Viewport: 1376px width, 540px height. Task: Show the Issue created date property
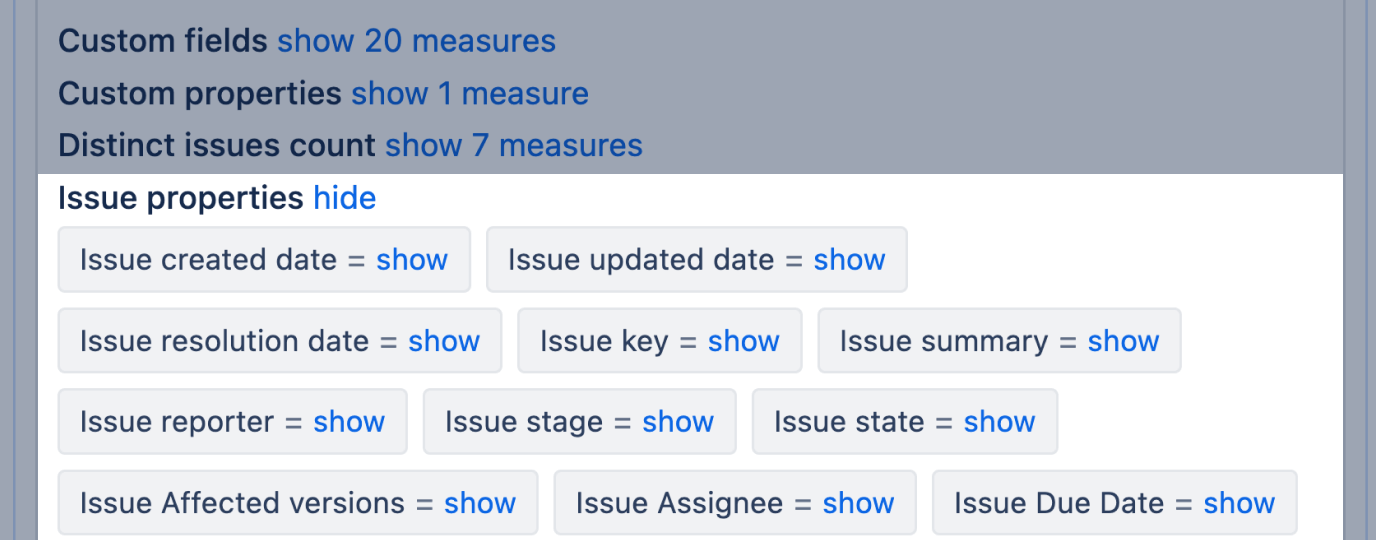tap(411, 260)
